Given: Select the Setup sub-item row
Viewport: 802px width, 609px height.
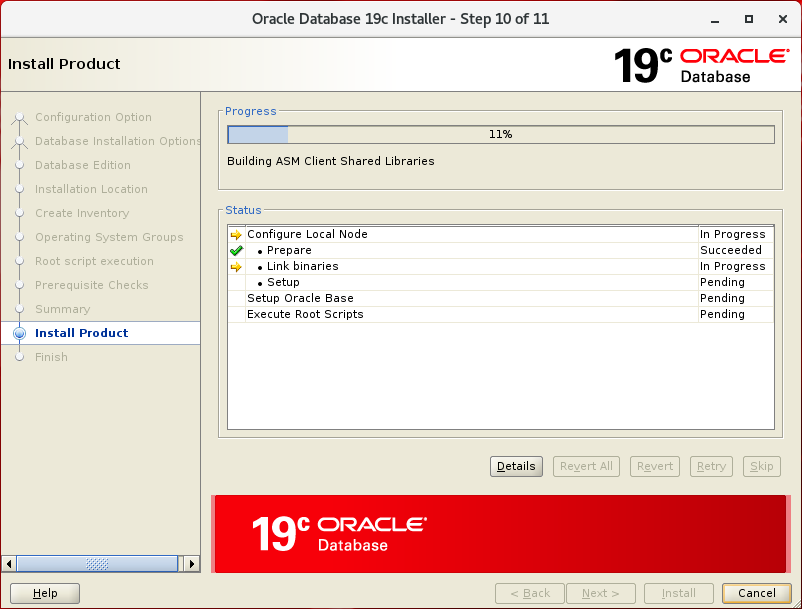Looking at the screenshot, I should pyautogui.click(x=501, y=282).
